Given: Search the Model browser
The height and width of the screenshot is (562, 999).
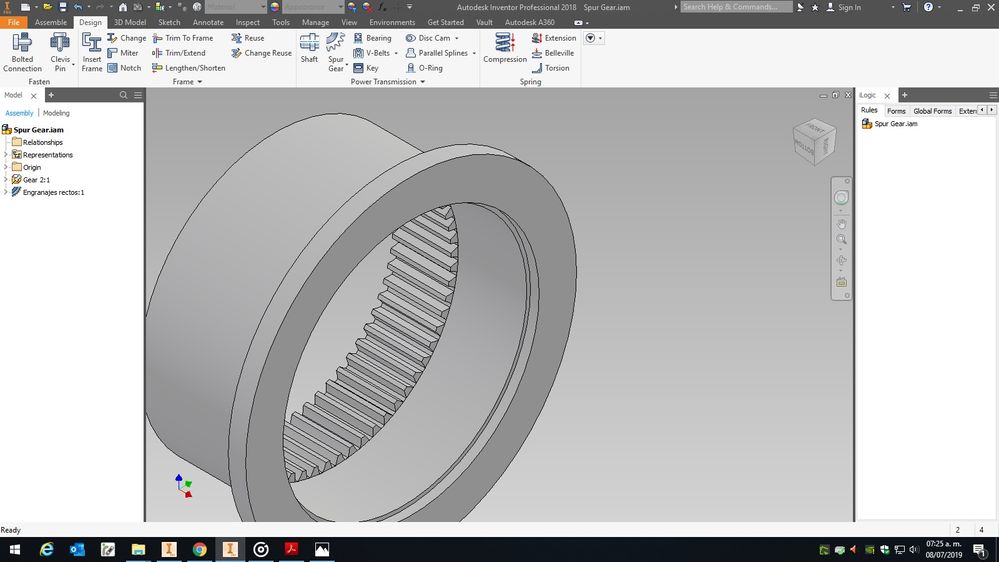Looking at the screenshot, I should coord(124,95).
